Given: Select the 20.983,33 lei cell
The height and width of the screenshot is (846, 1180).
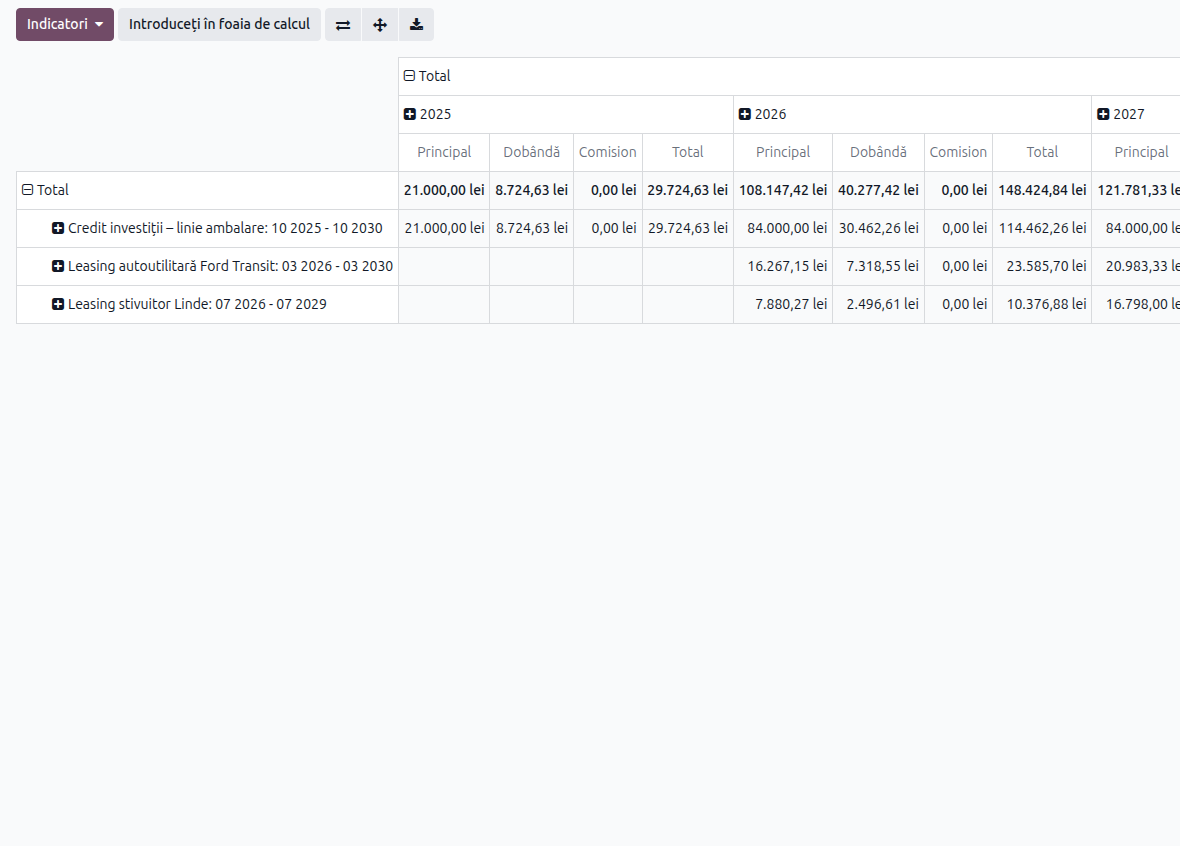Looking at the screenshot, I should [1136, 266].
